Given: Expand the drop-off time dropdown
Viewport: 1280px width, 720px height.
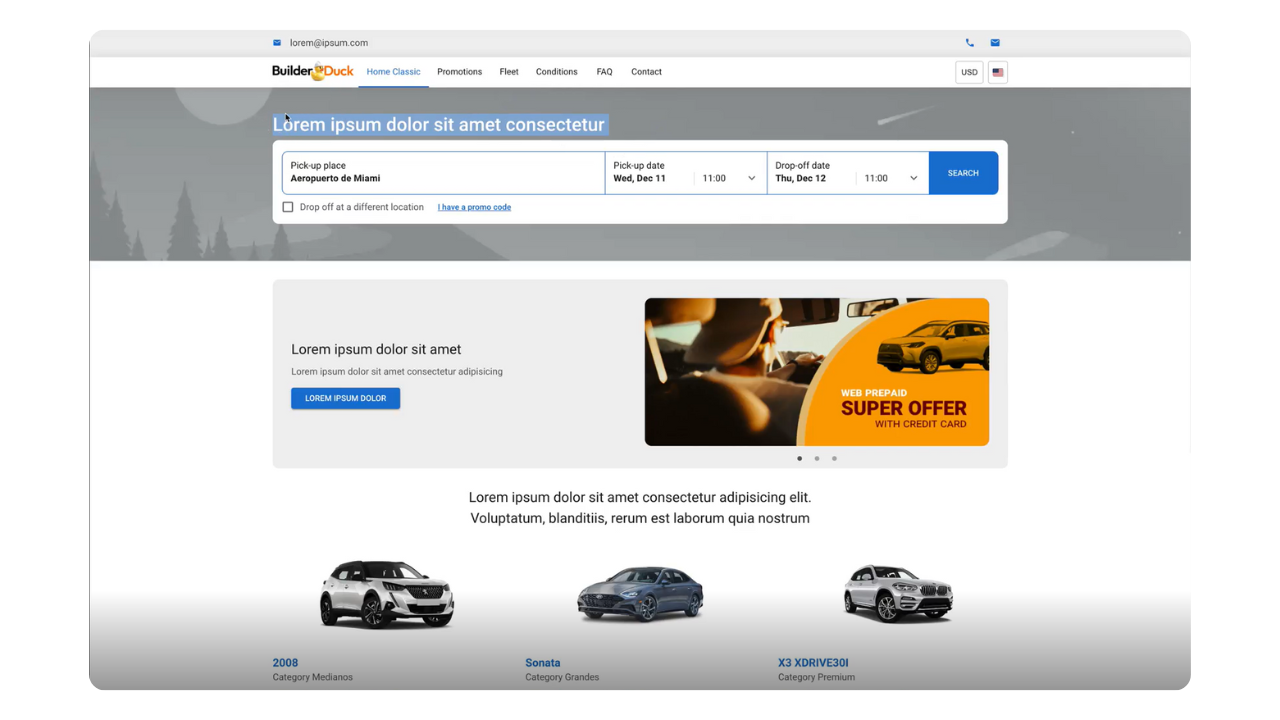Looking at the screenshot, I should point(891,178).
